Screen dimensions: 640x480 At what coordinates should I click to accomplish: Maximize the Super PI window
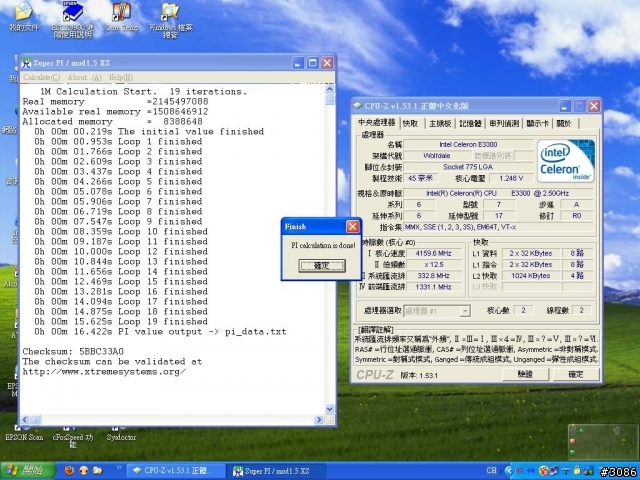pos(313,63)
